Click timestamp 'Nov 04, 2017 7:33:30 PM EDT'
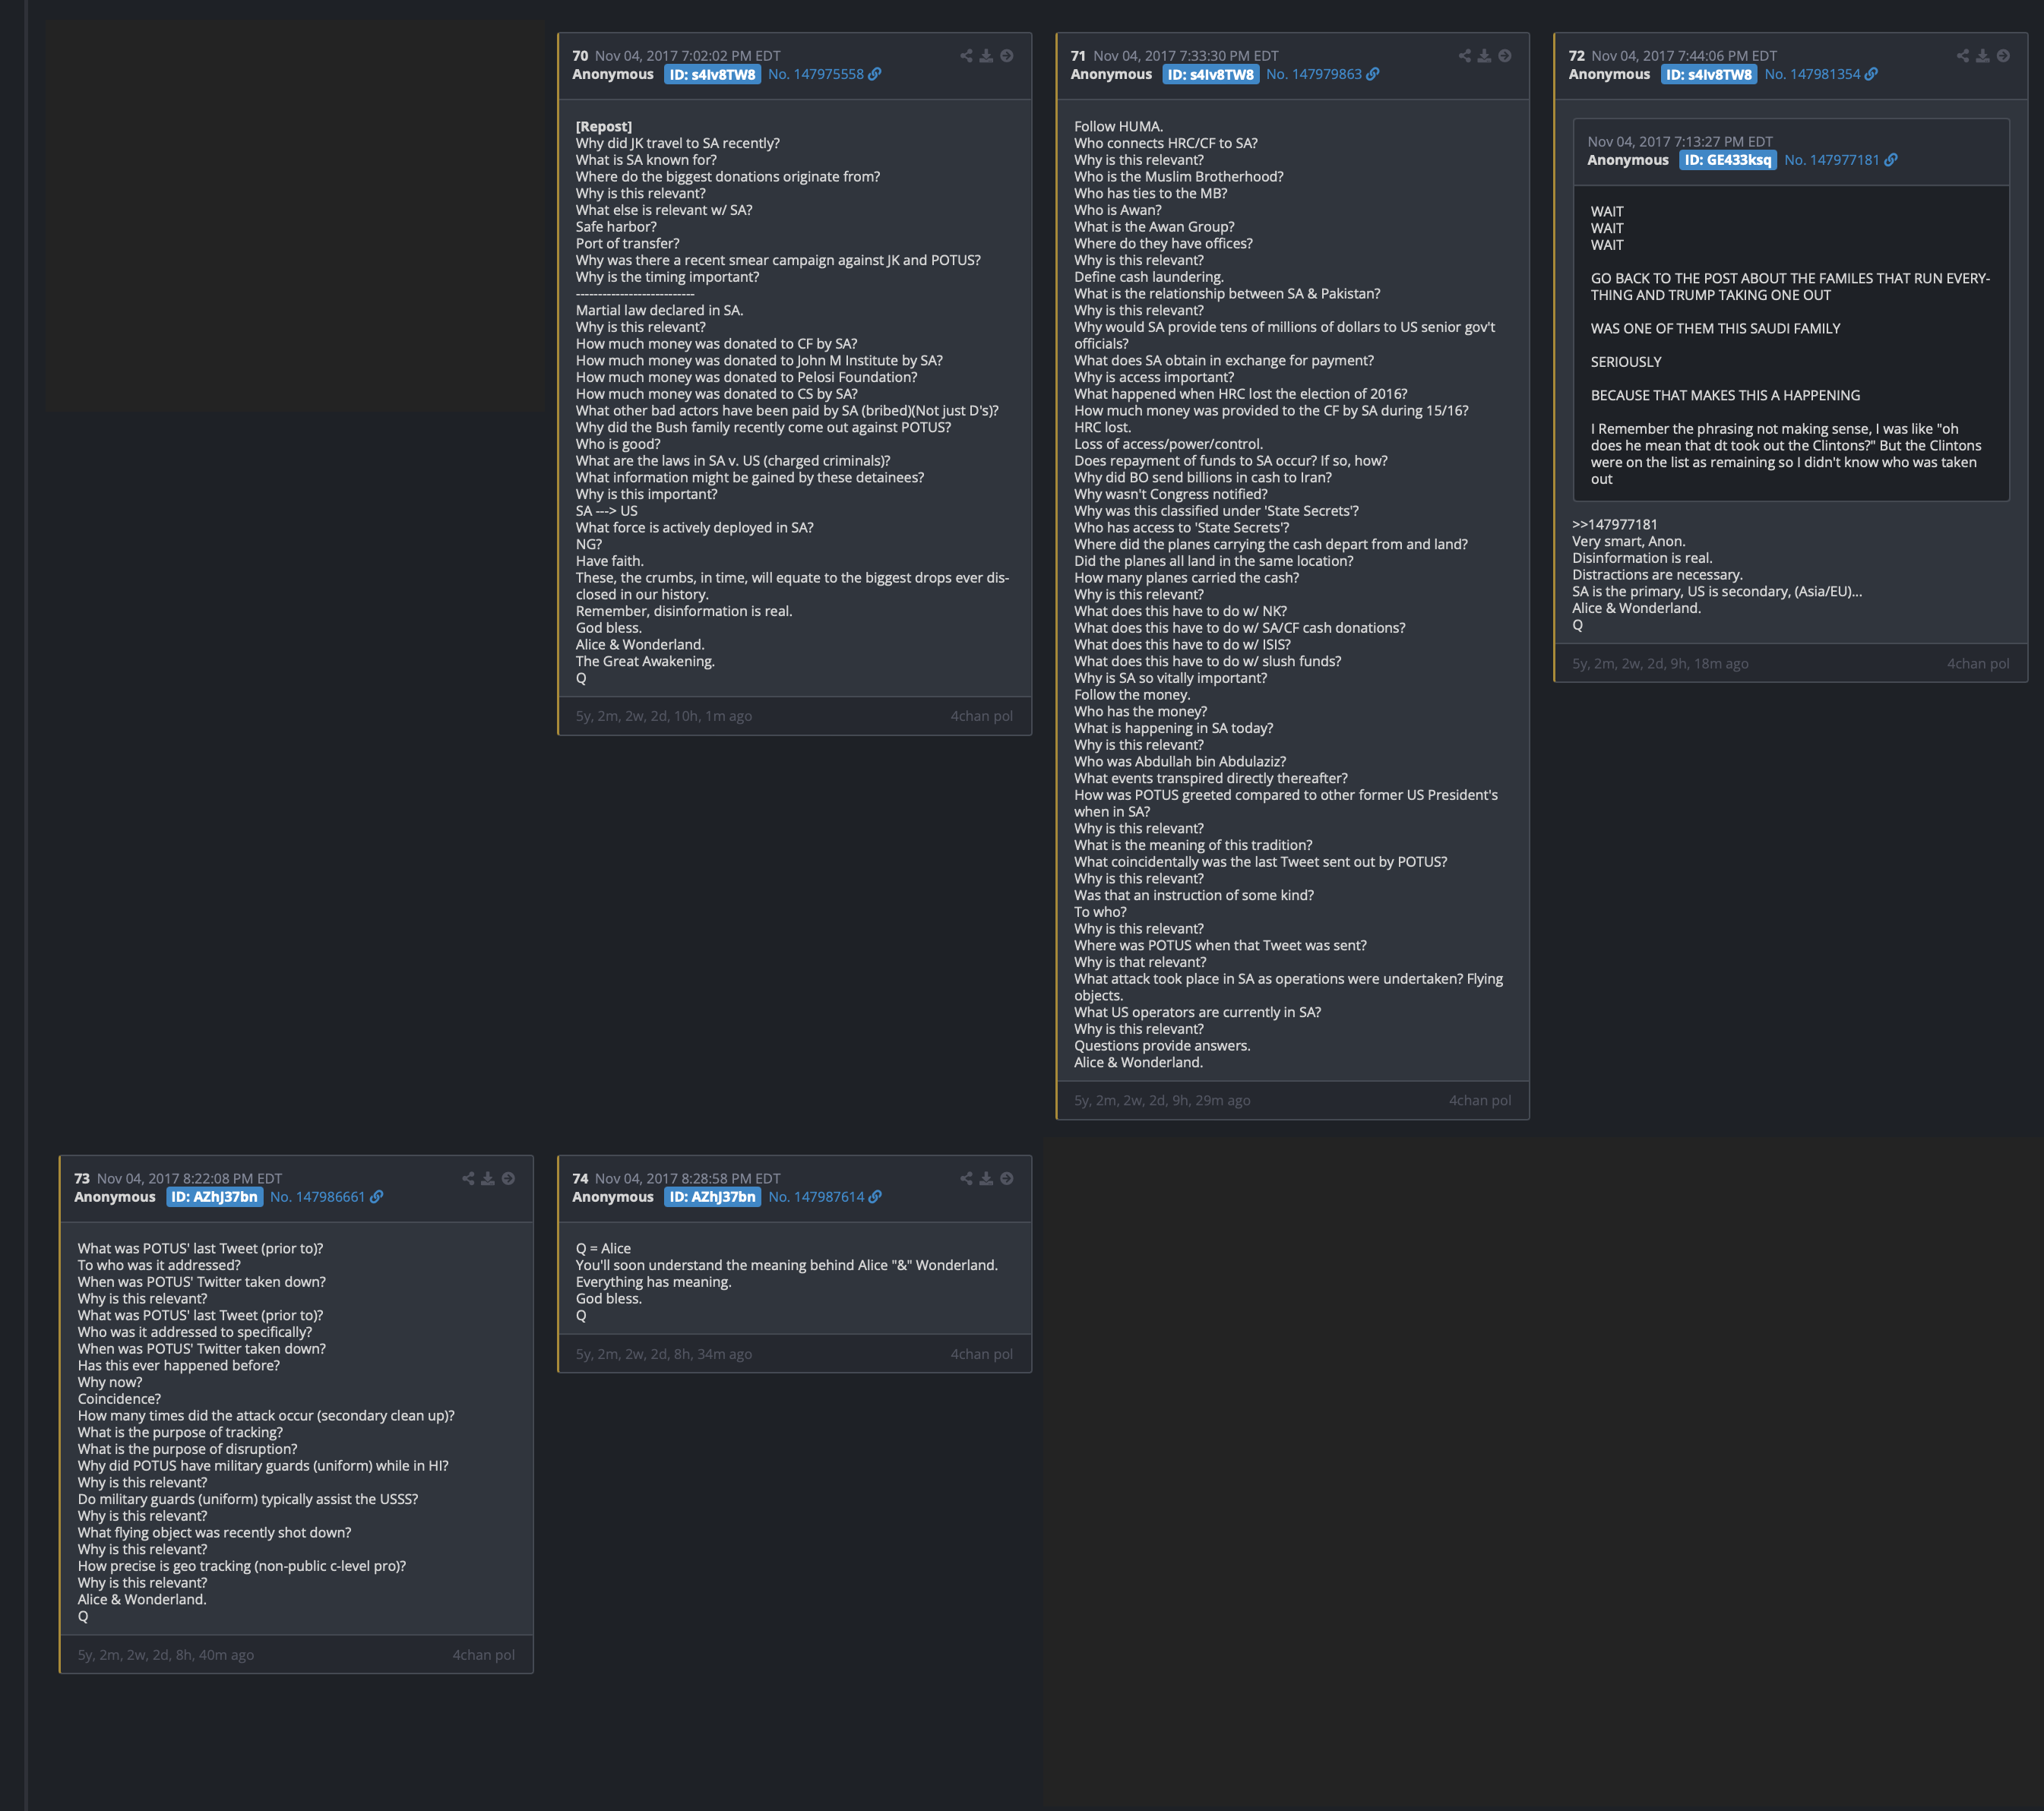 tap(1186, 56)
